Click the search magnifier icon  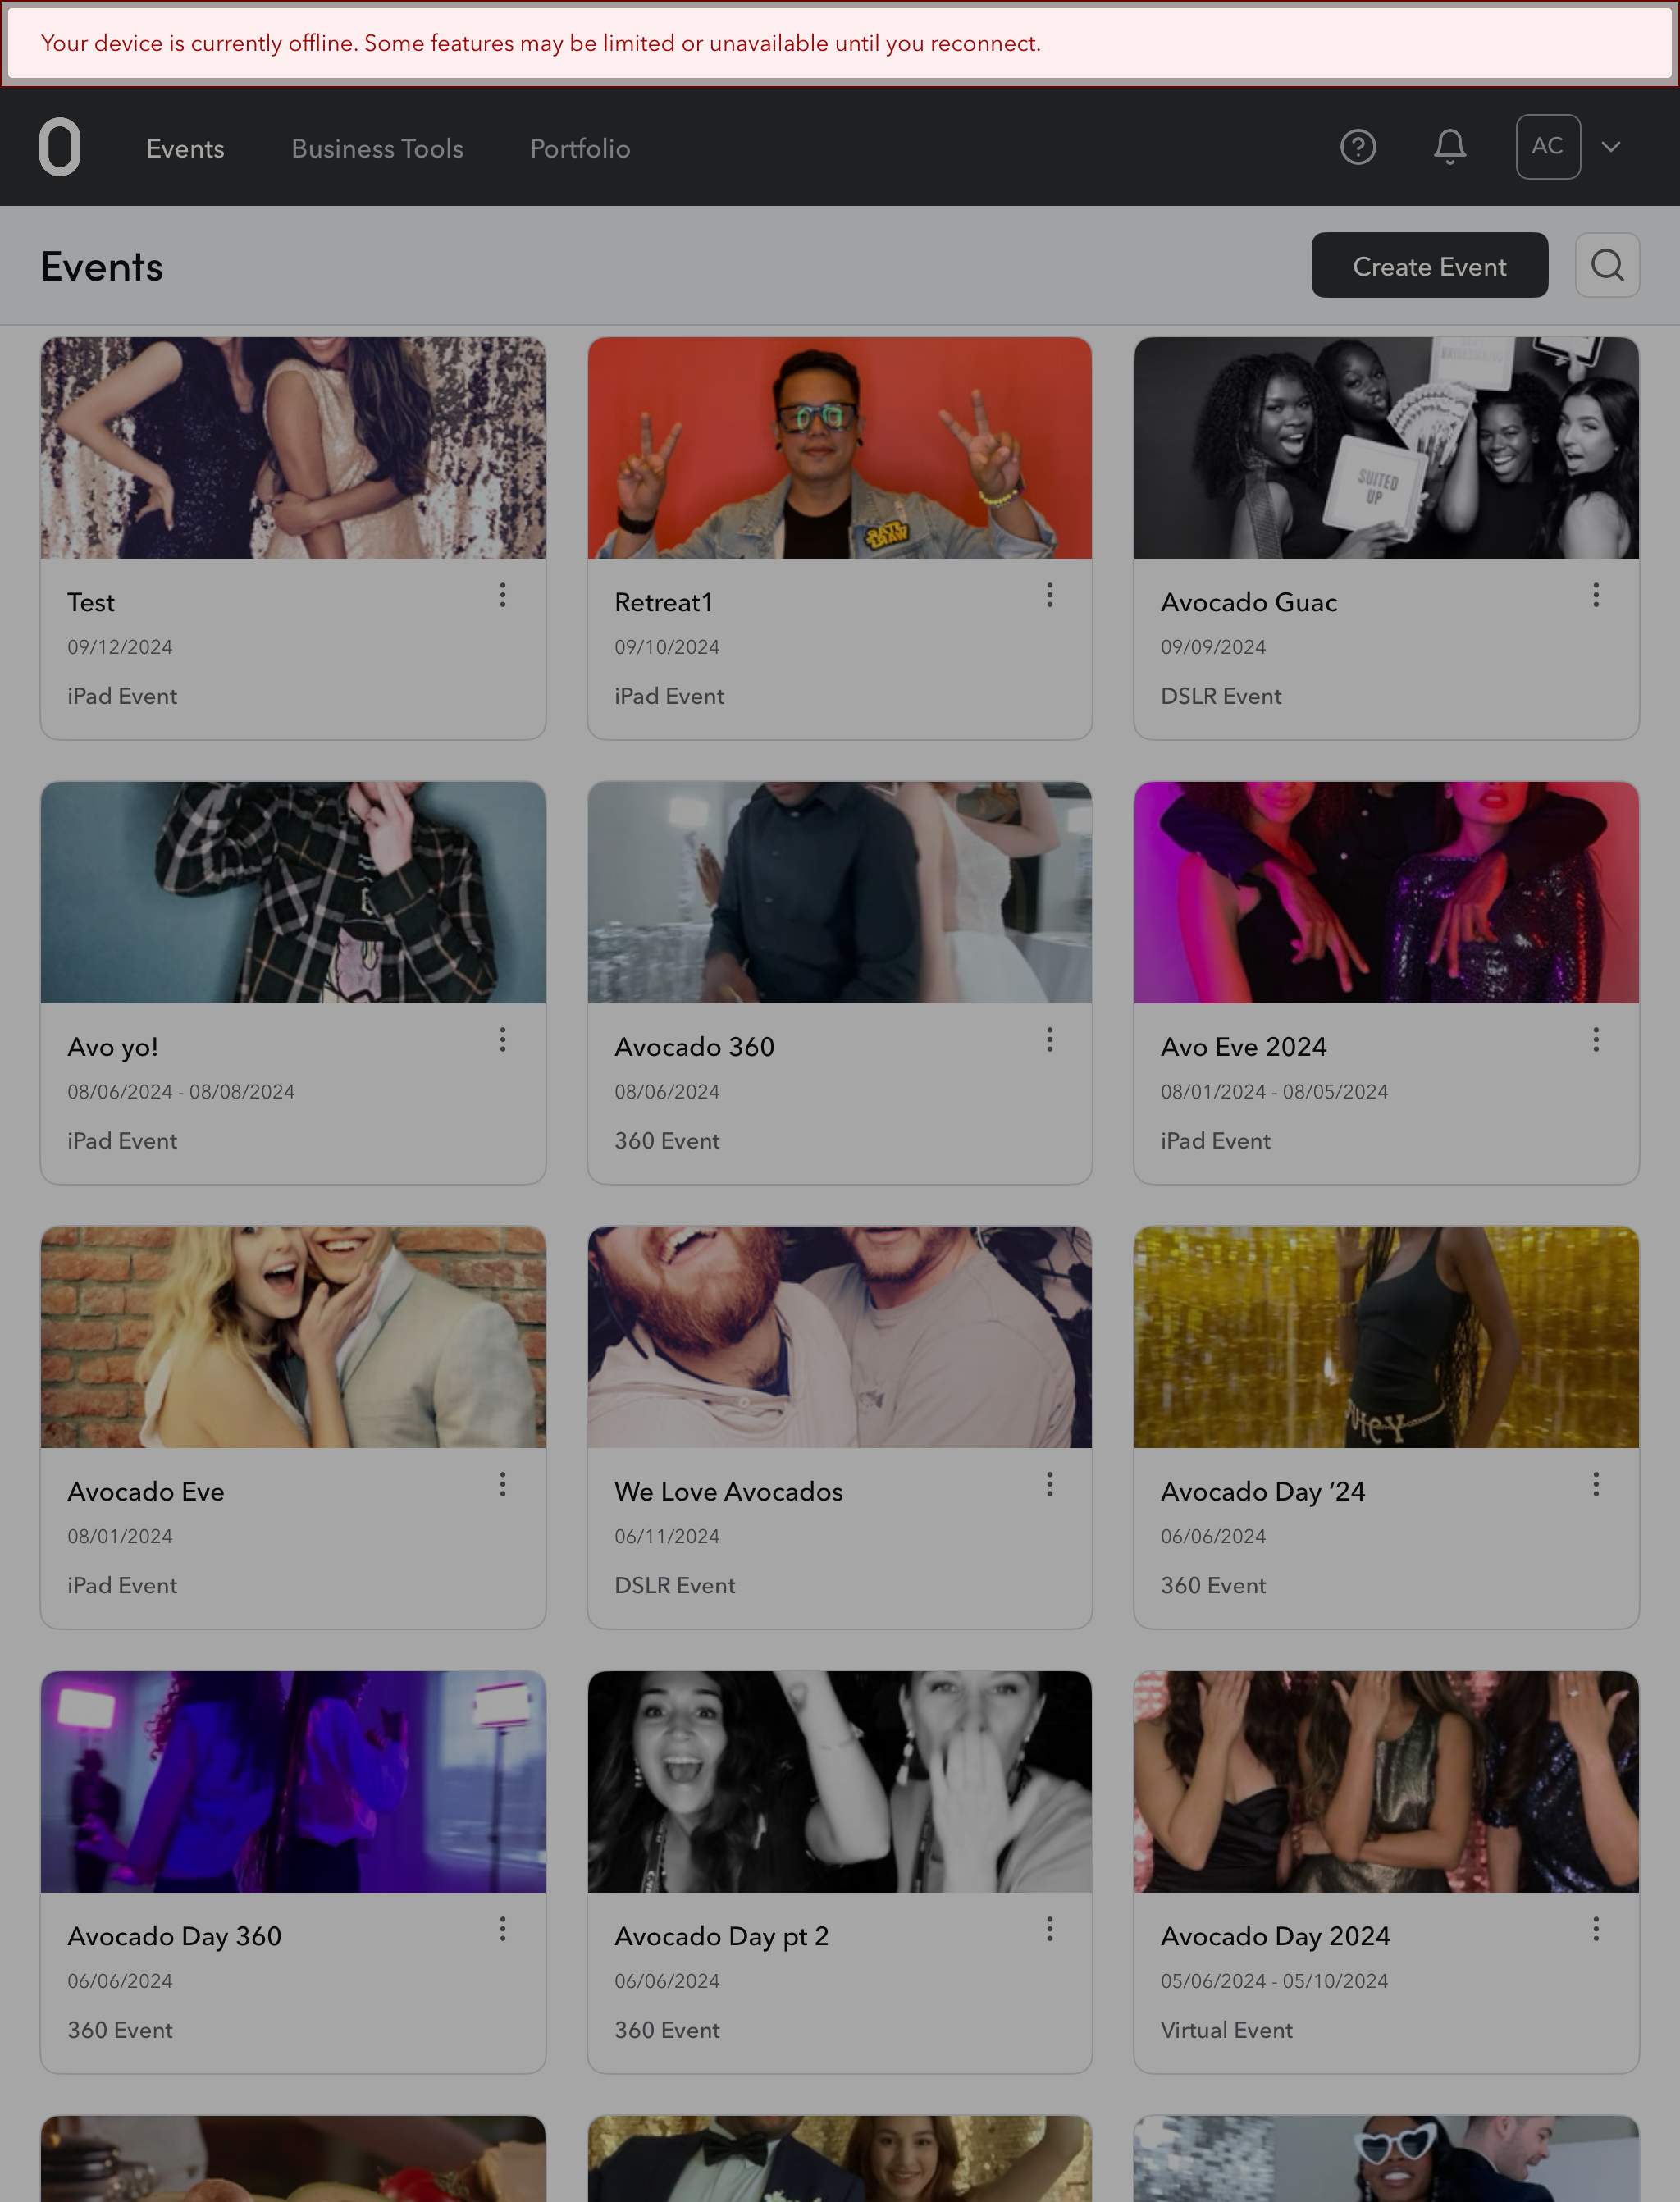(x=1607, y=265)
